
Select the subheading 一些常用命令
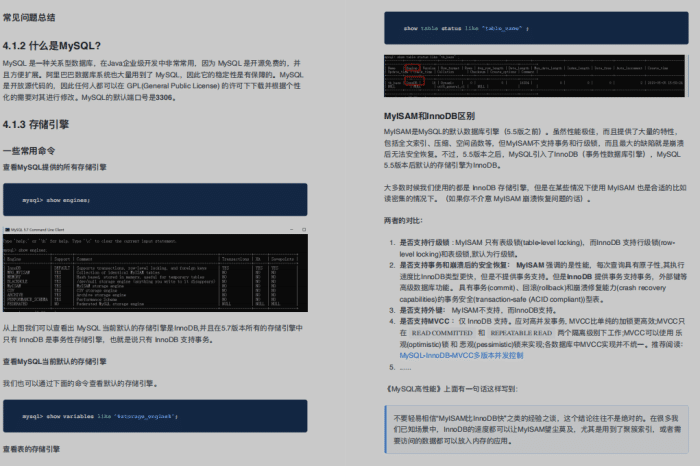[29, 151]
